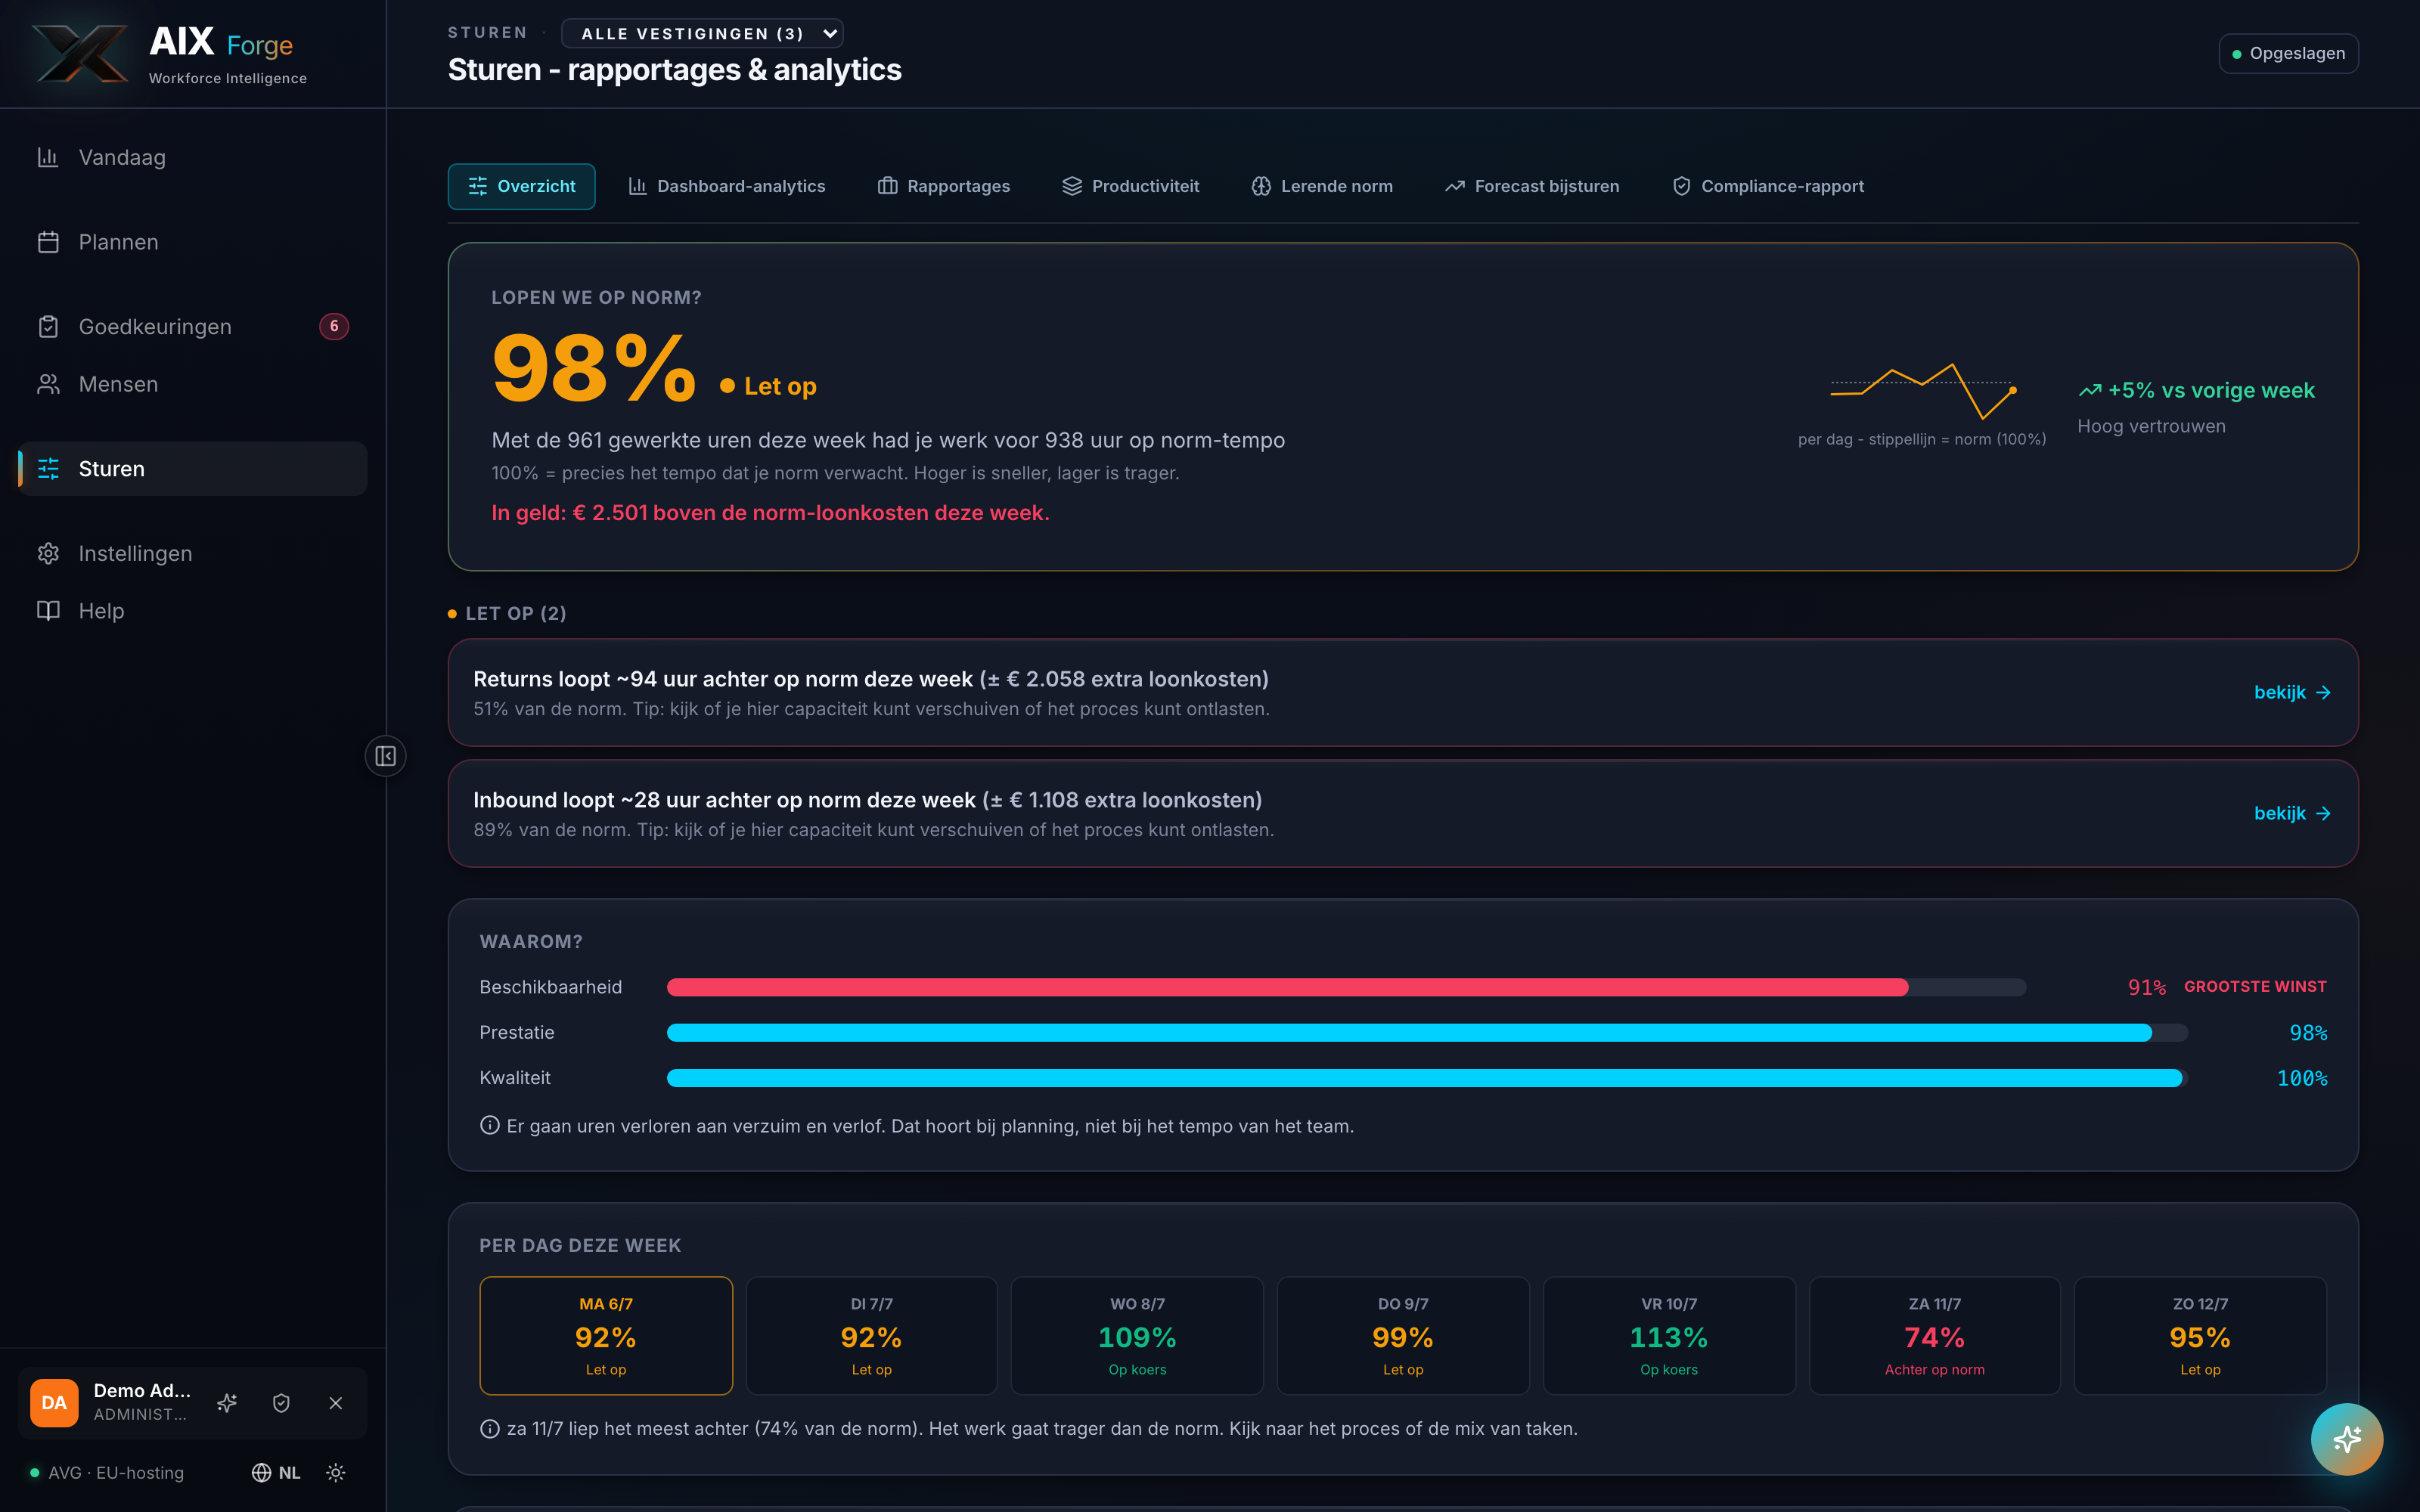Click the Beschikbaarheid progress bar
This screenshot has height=1512, width=2420.
click(x=1346, y=987)
